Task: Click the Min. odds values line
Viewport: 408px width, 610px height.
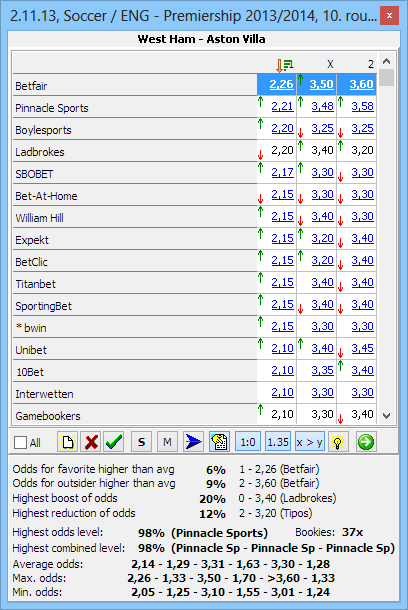Action: tap(231, 592)
